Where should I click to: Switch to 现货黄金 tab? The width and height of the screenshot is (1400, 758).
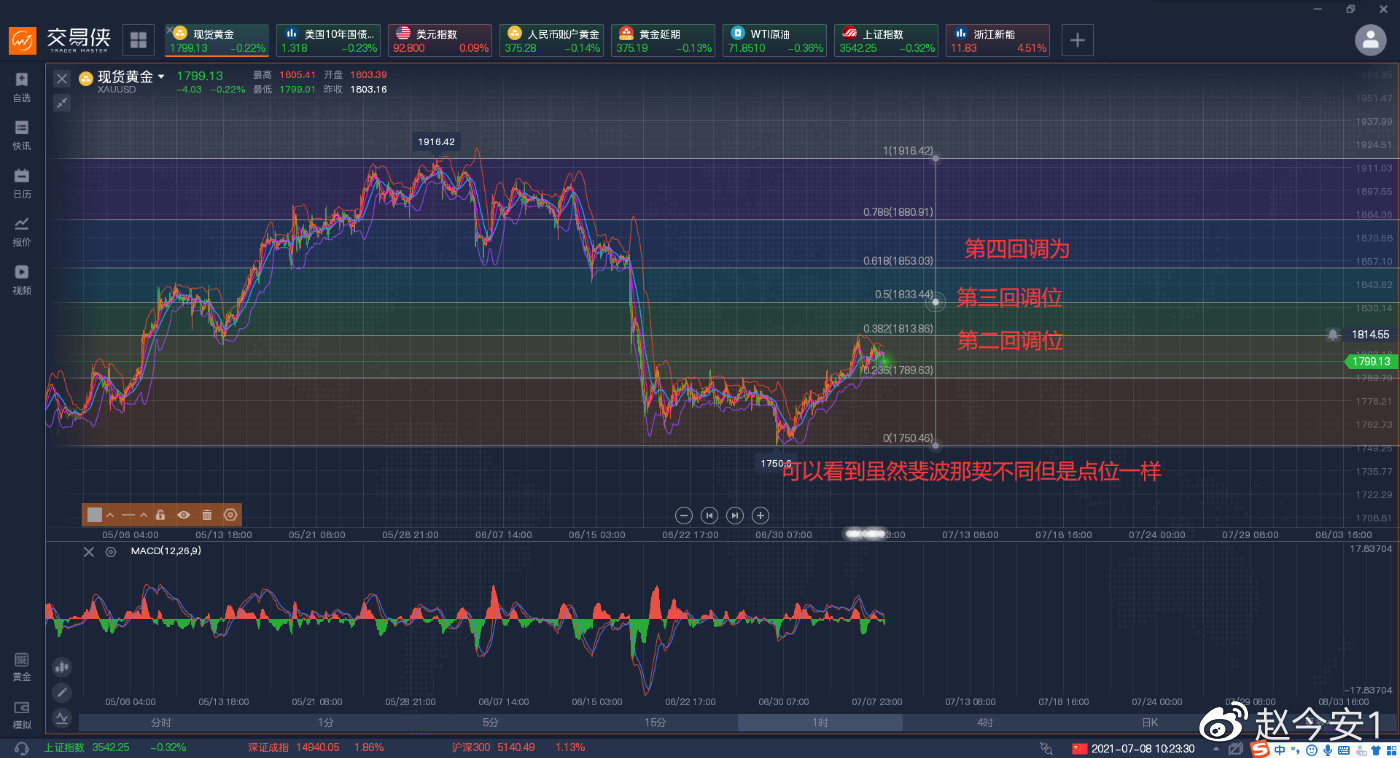217,40
